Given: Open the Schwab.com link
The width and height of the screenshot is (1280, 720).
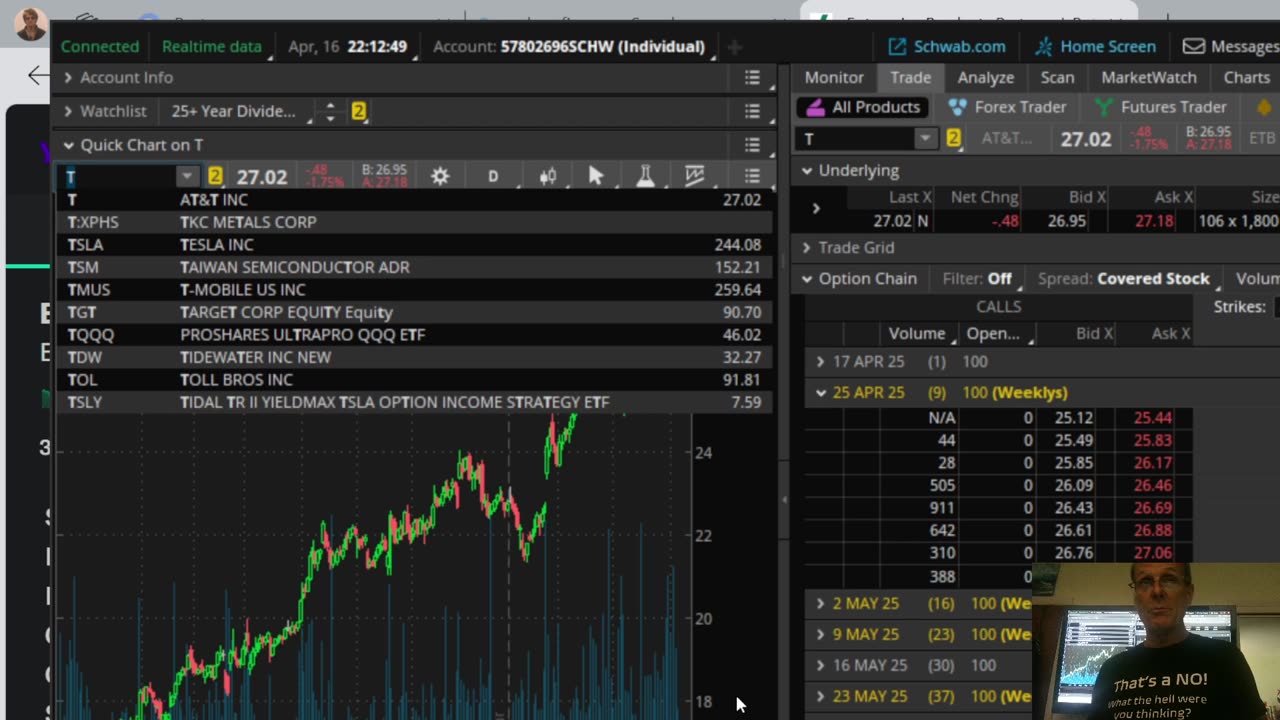Looking at the screenshot, I should [946, 46].
